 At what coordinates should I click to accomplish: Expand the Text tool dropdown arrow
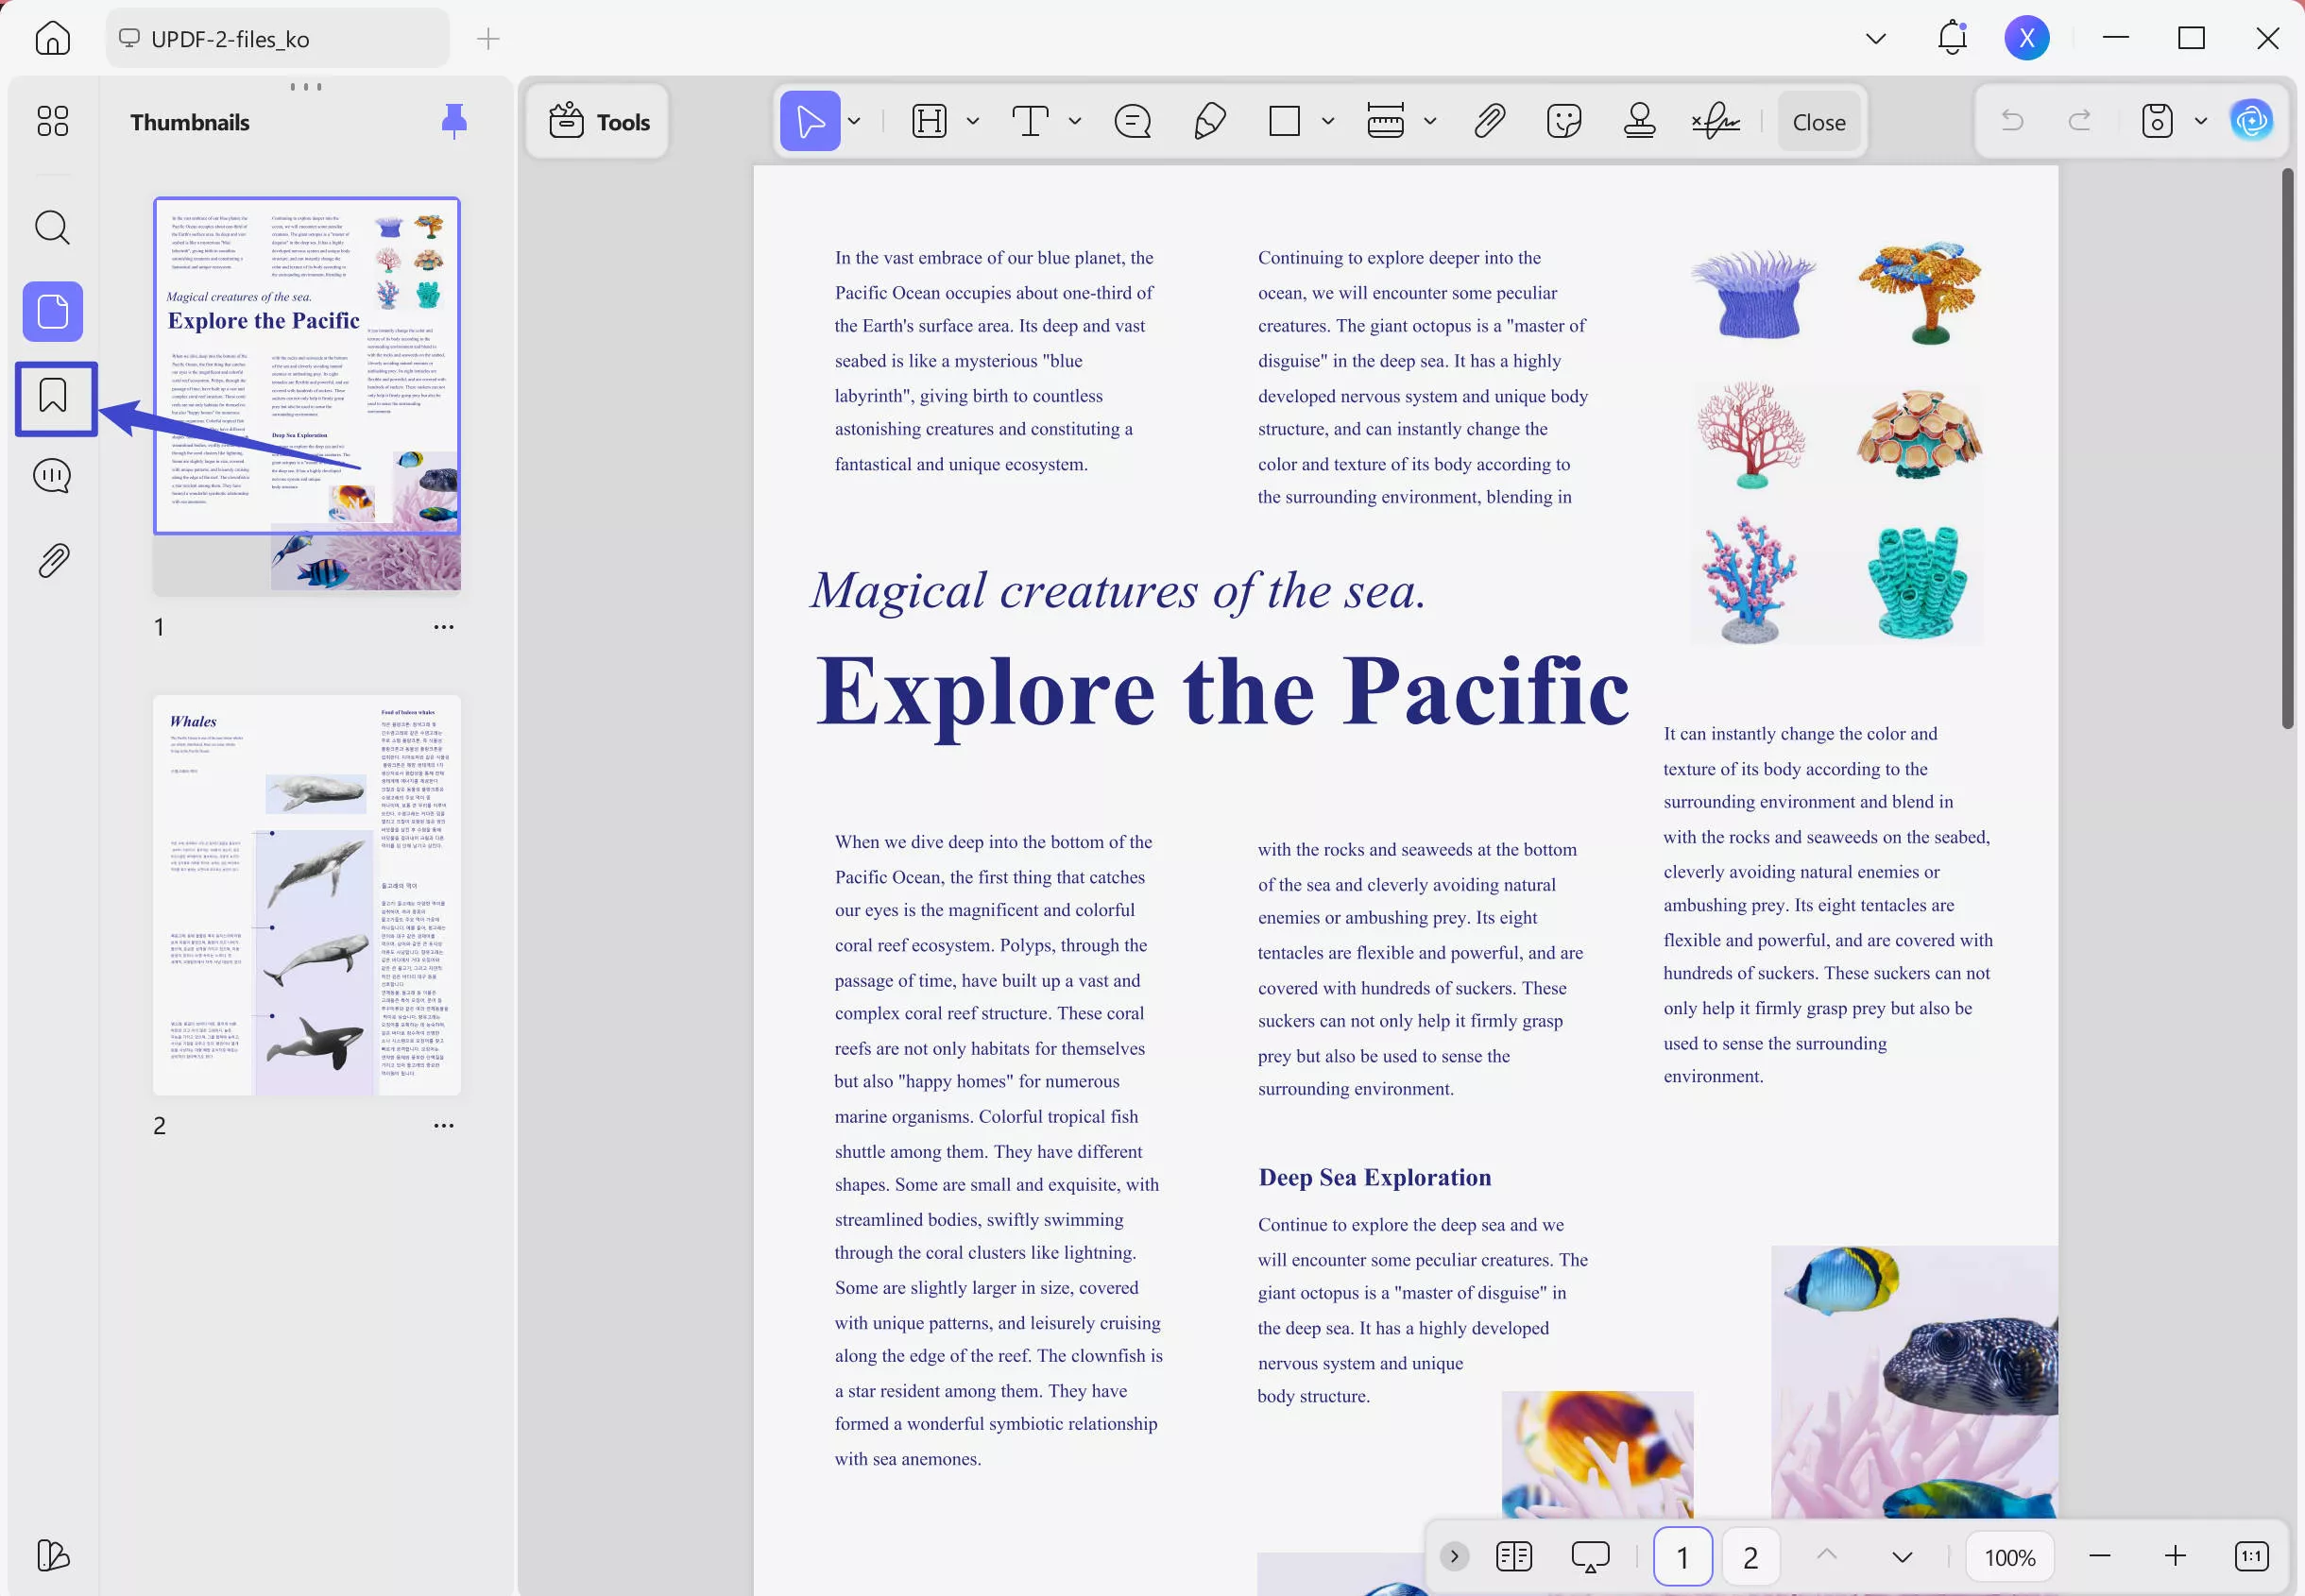point(1075,122)
